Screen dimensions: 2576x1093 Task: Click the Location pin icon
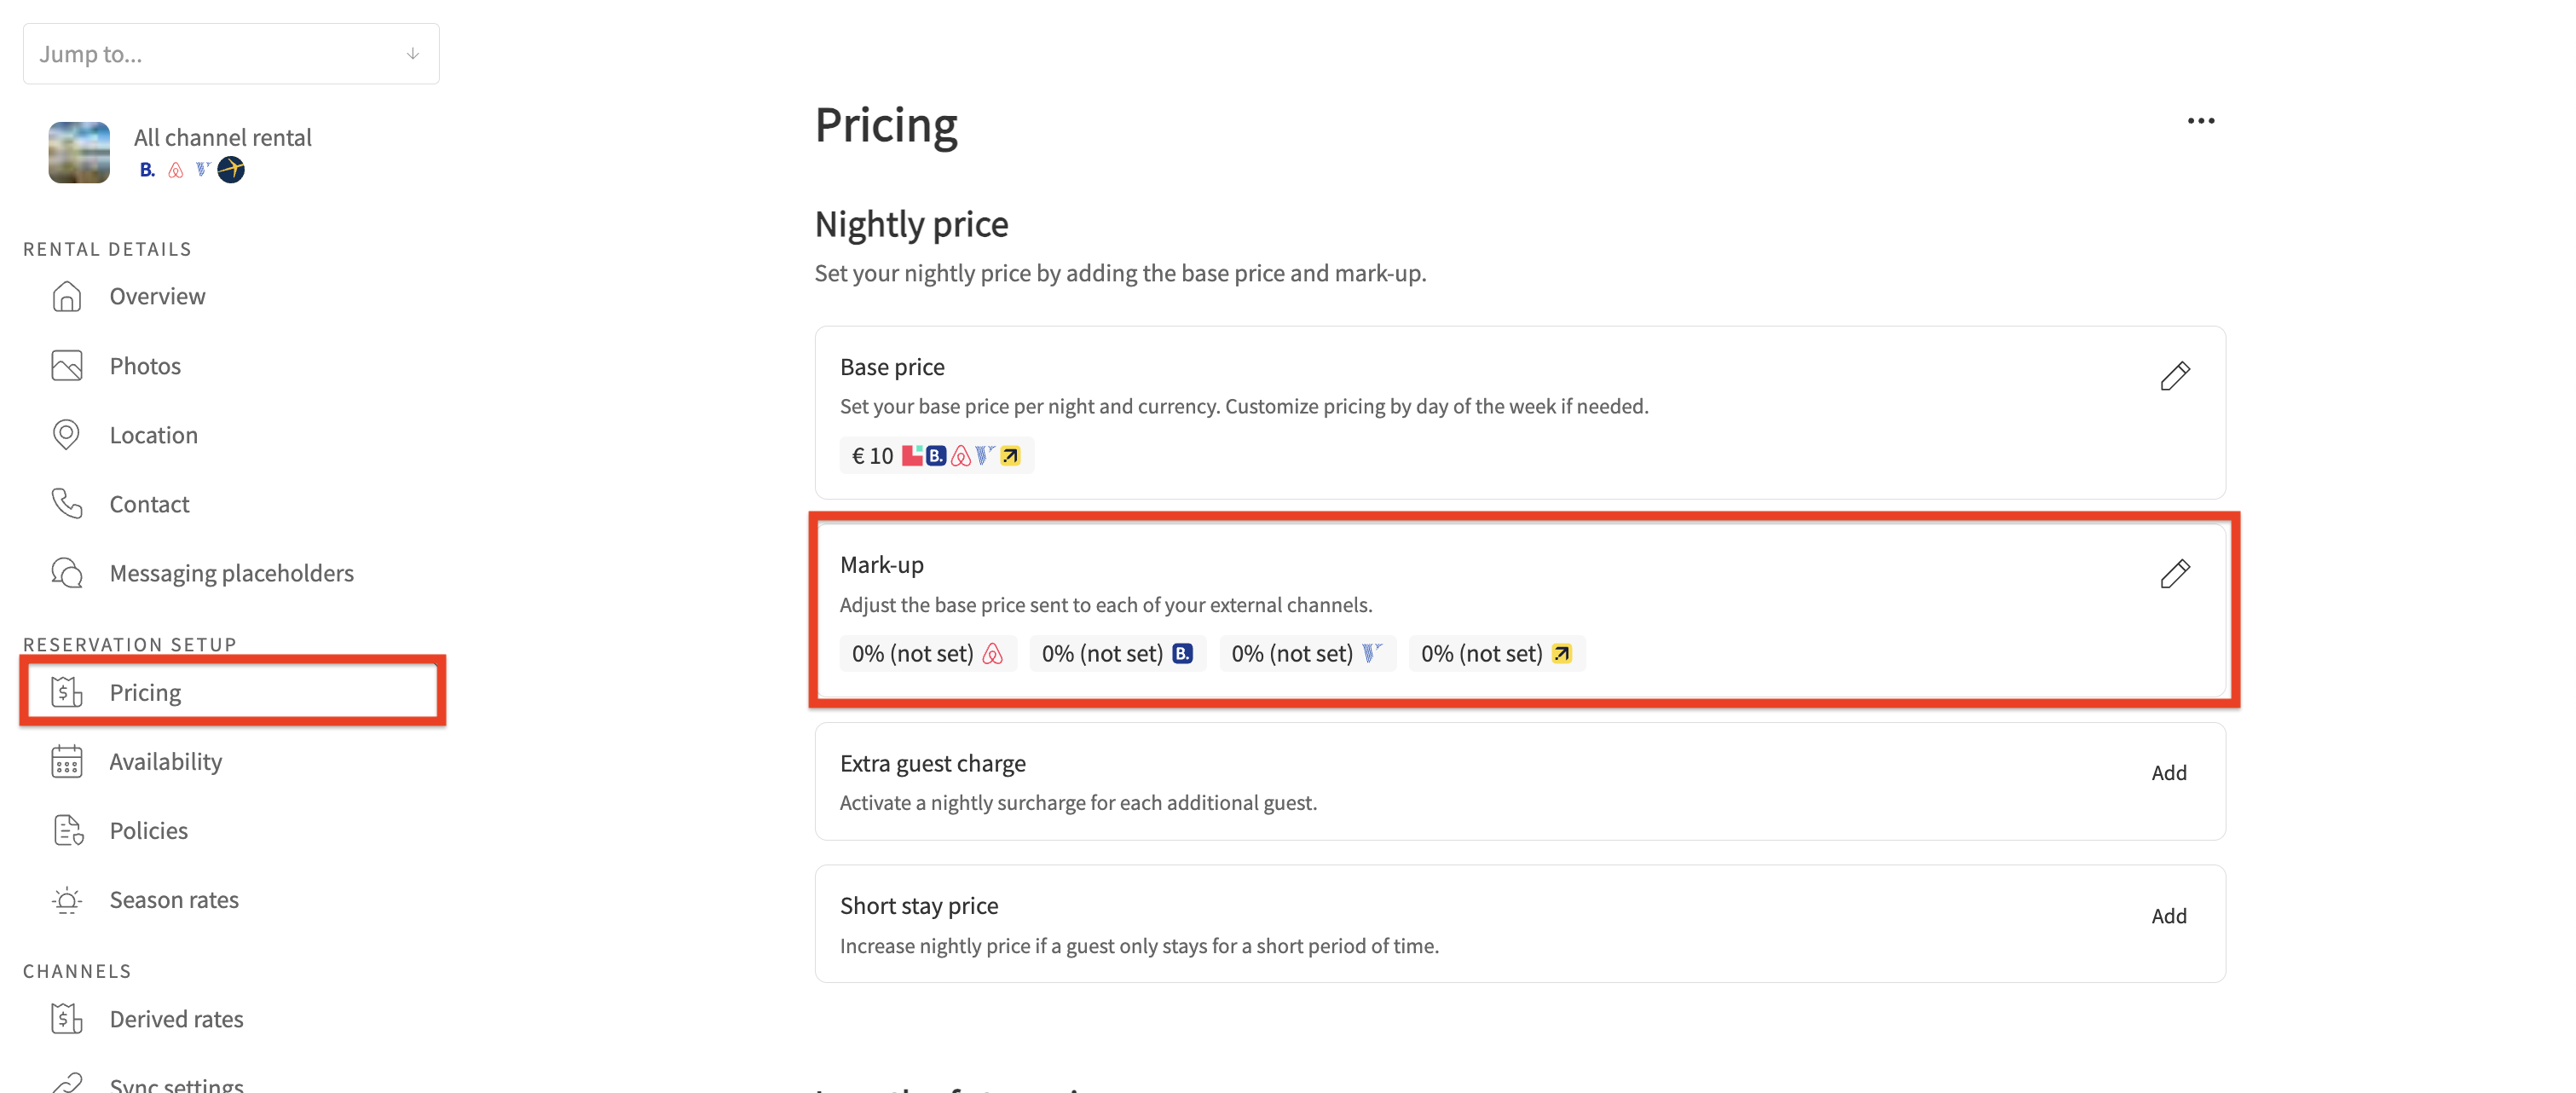coord(67,435)
